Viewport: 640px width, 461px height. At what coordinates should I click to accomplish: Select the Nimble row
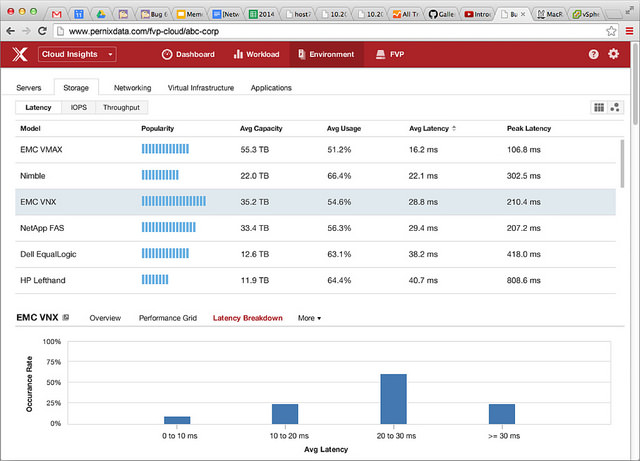pos(316,176)
